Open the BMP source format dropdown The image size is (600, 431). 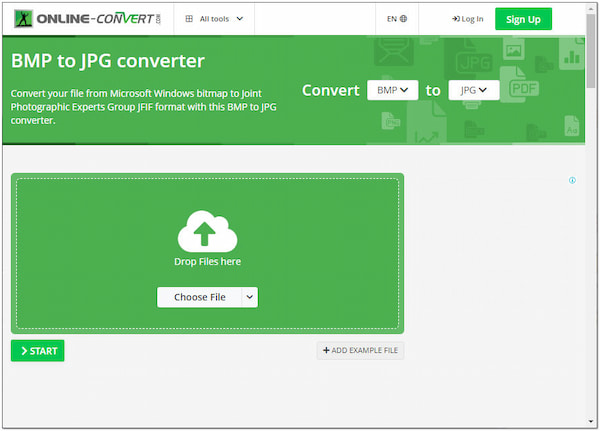click(x=393, y=90)
